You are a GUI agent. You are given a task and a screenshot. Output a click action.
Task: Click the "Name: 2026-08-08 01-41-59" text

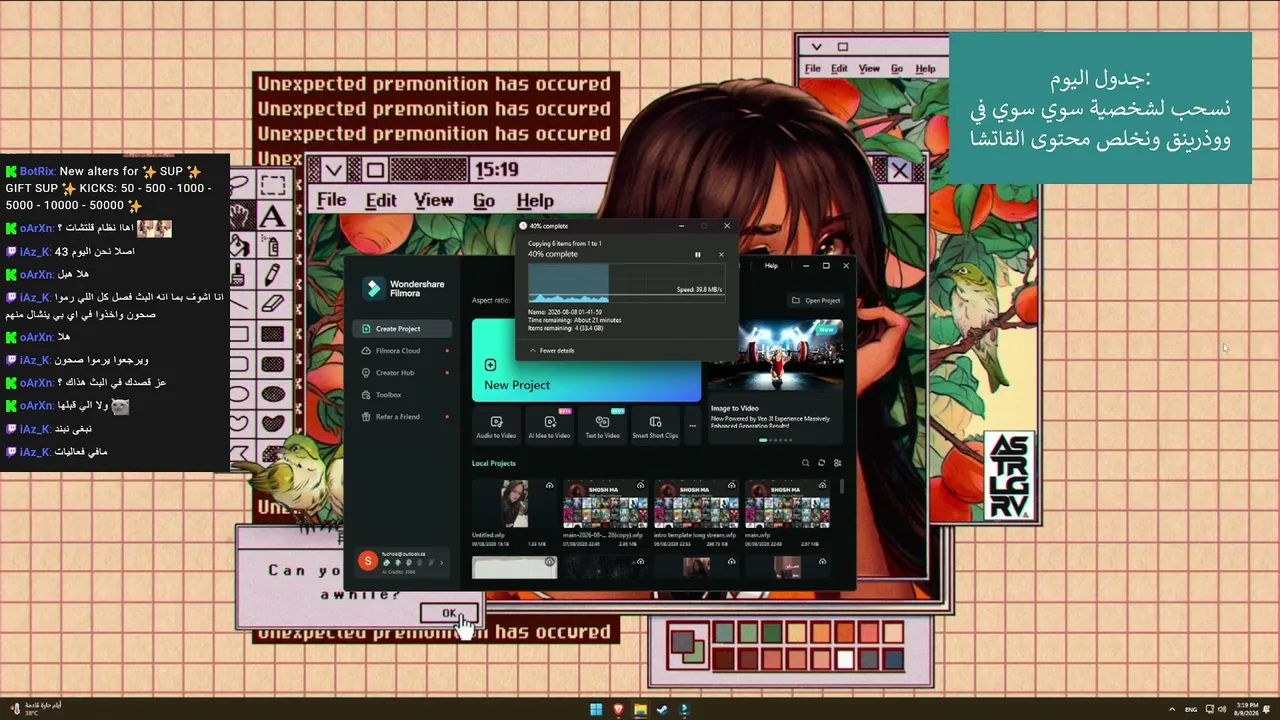[x=565, y=312]
